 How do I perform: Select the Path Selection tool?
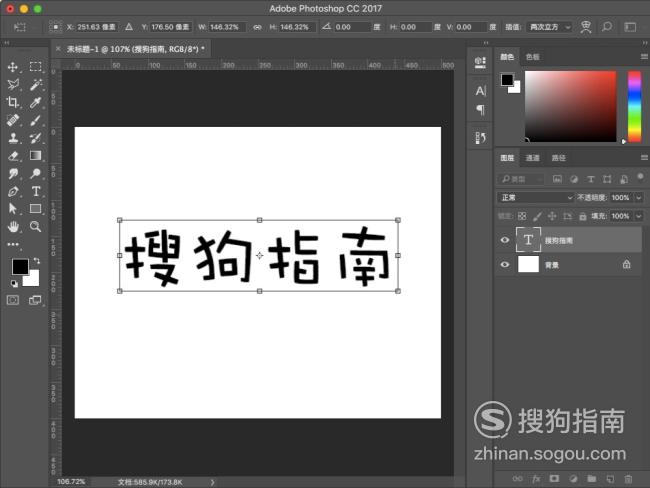13,209
